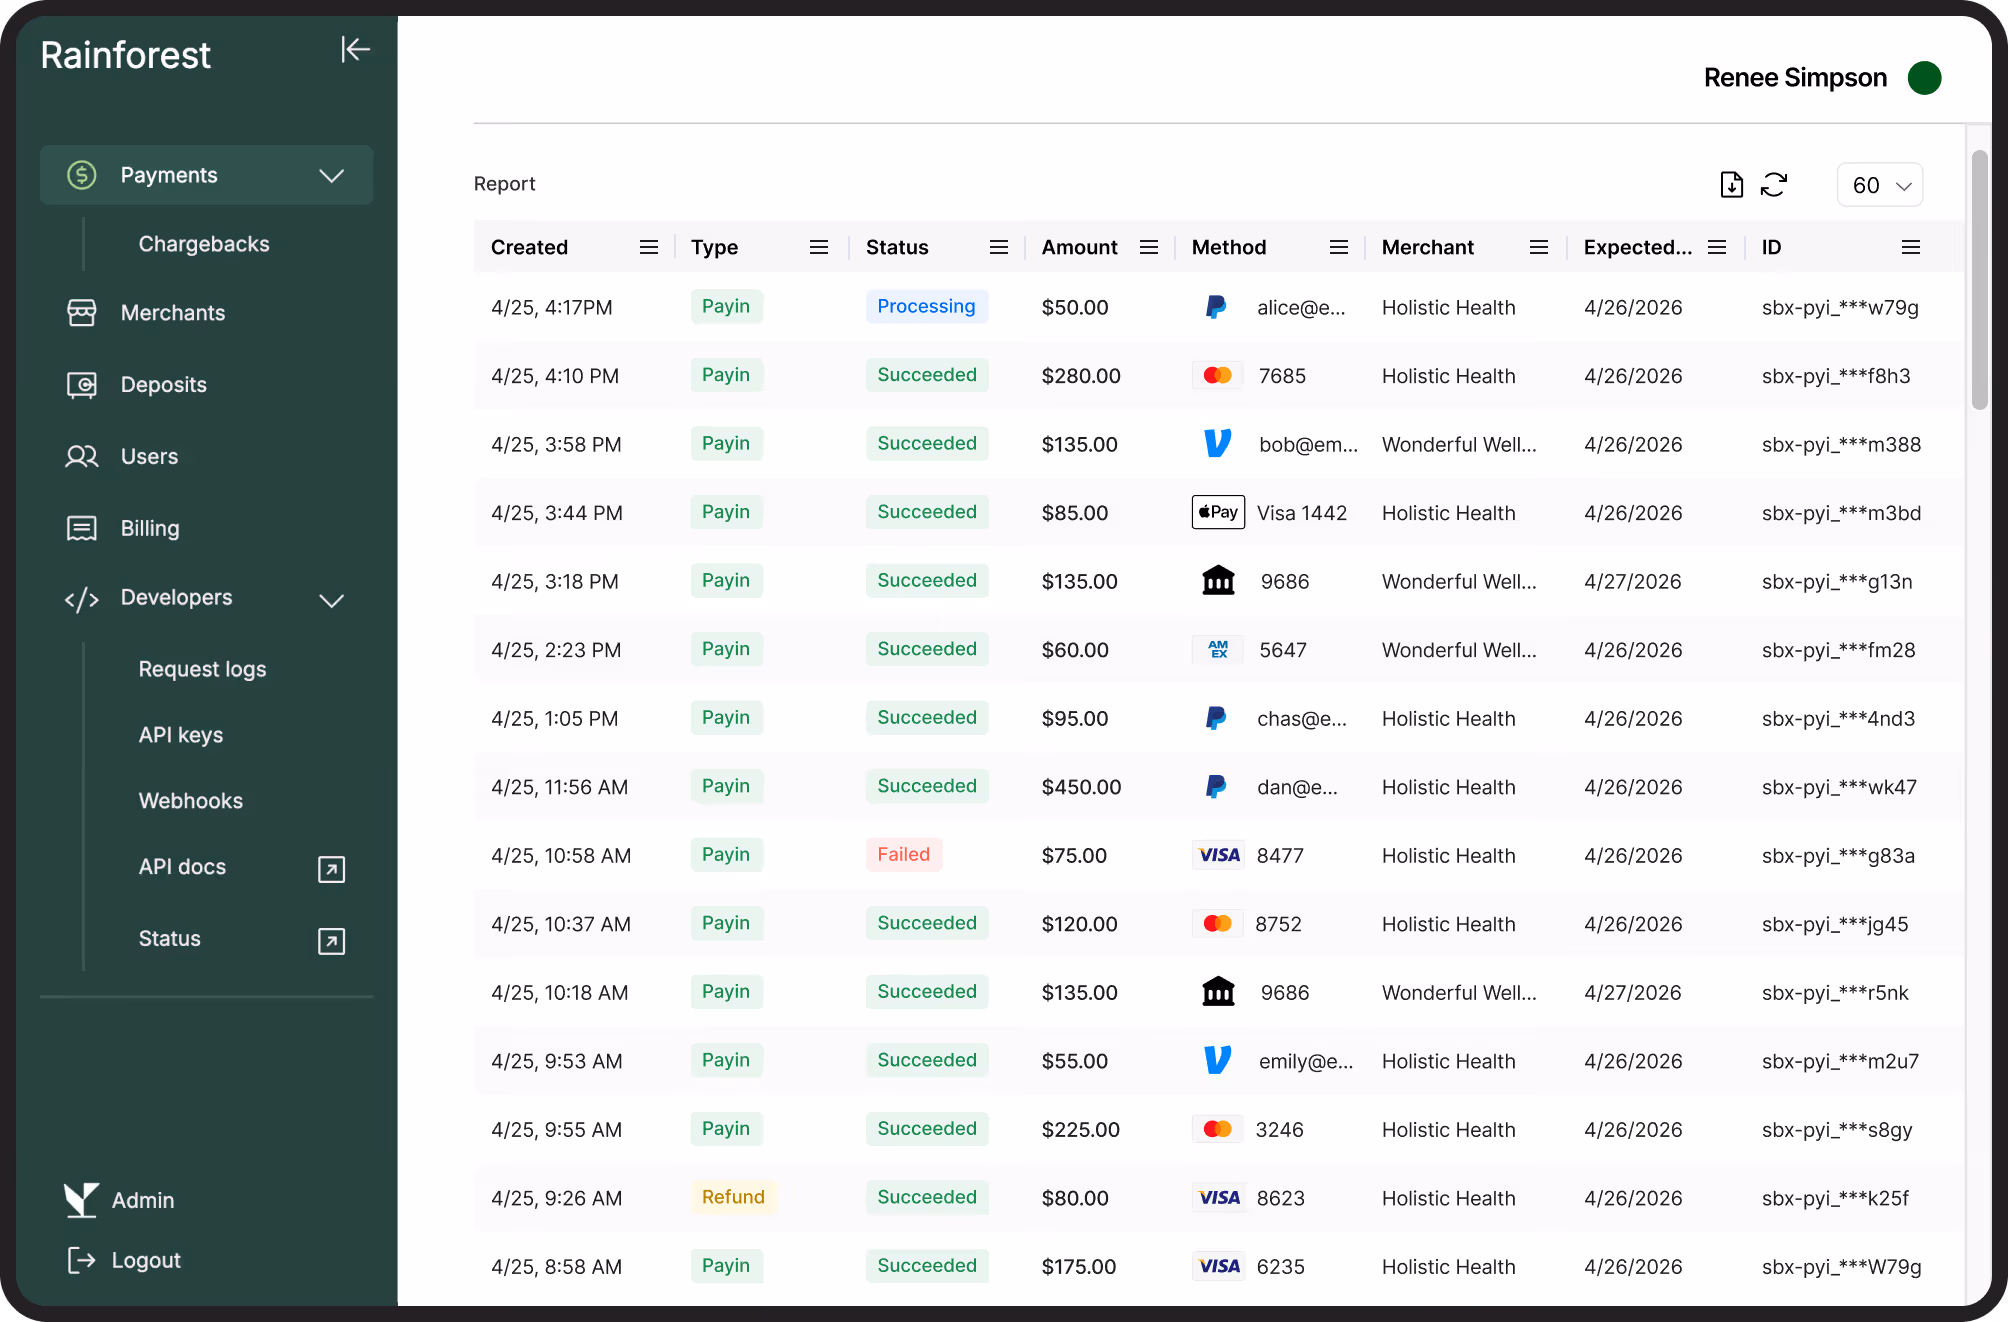Viewport: 2008px width, 1322px height.
Task: Go to Users page
Action: click(150, 456)
